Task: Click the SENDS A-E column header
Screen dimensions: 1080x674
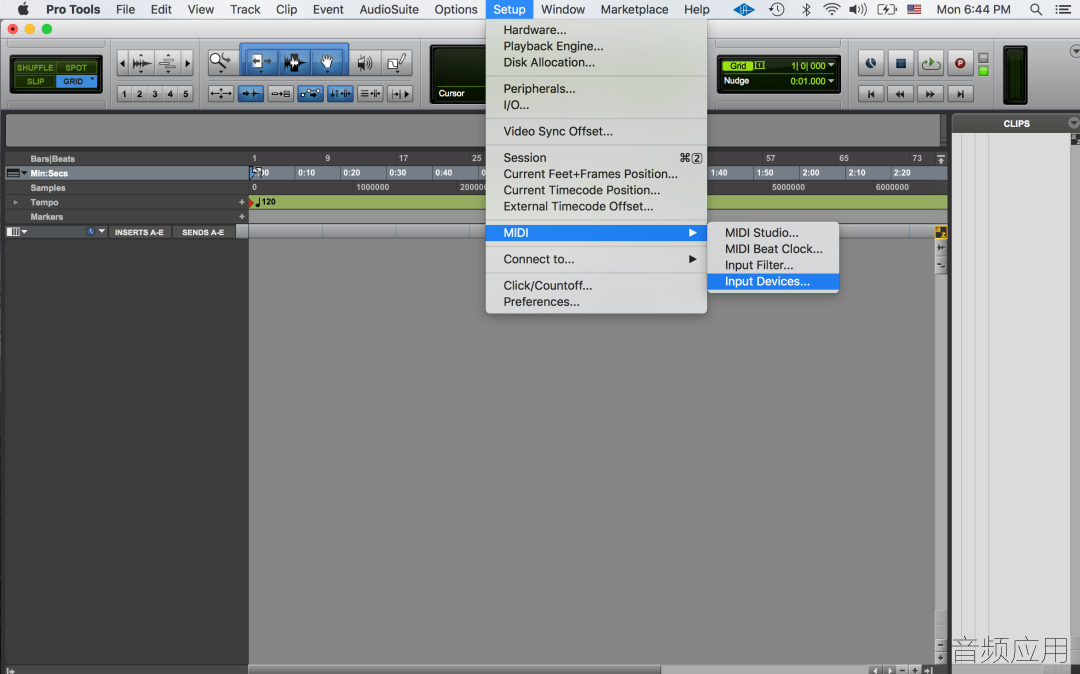Action: point(203,233)
